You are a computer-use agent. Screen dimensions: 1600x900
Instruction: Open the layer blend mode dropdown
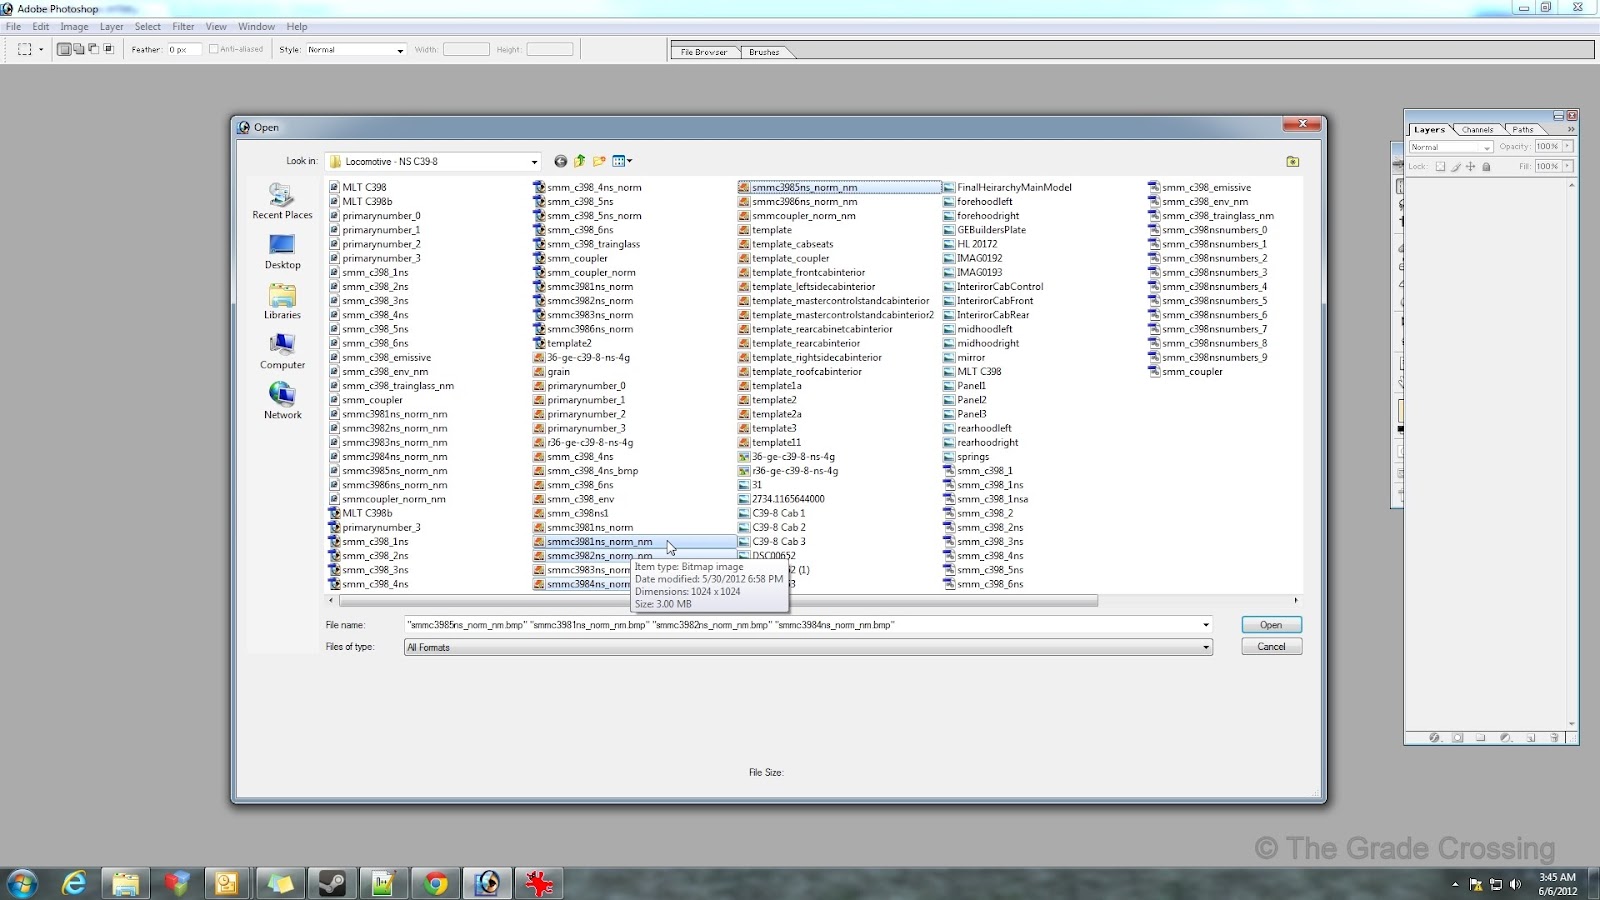tap(1450, 147)
